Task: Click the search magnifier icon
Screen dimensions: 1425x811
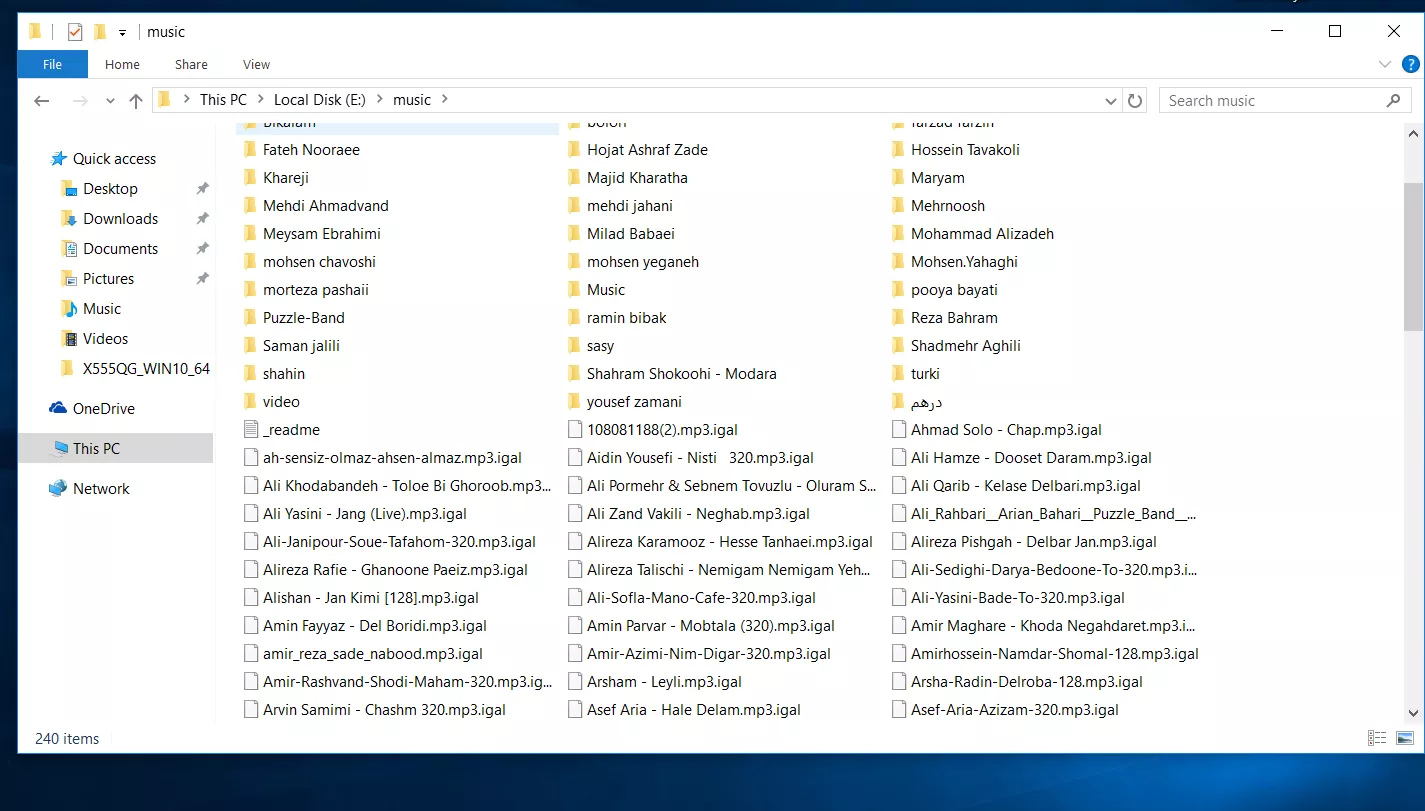Action: pos(1393,101)
